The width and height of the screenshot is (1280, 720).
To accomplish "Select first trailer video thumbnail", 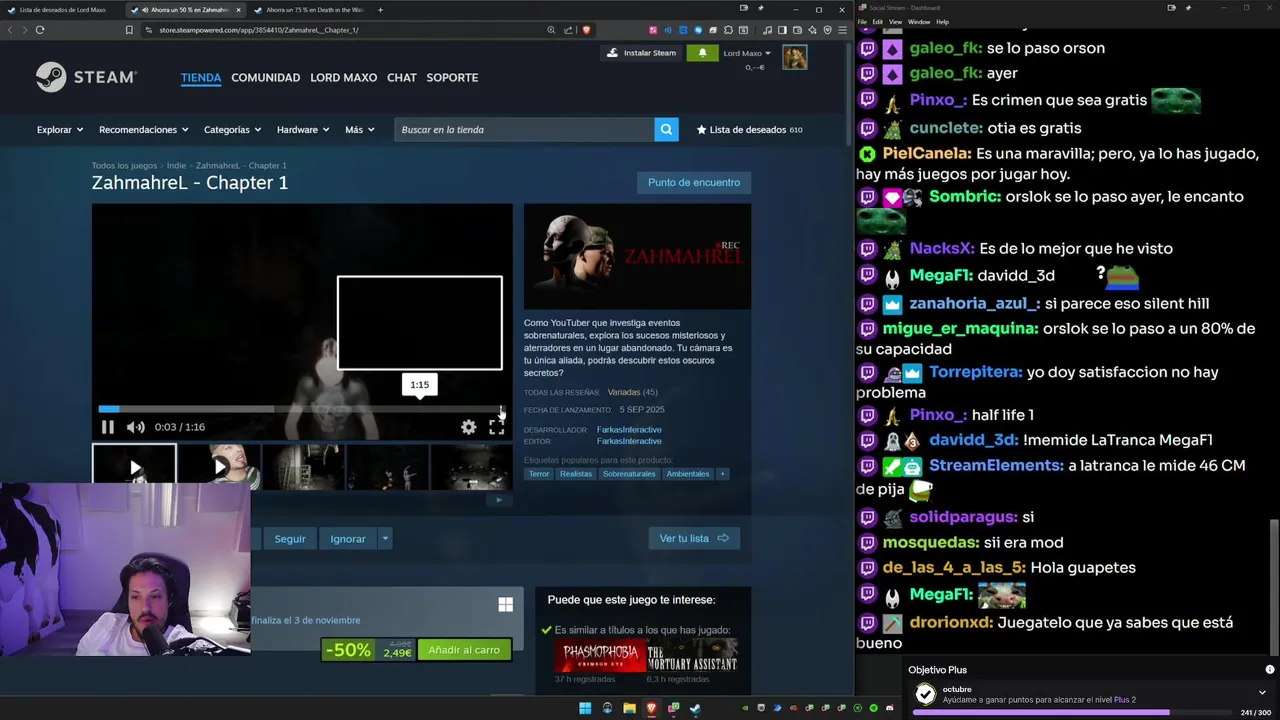I will click(134, 466).
